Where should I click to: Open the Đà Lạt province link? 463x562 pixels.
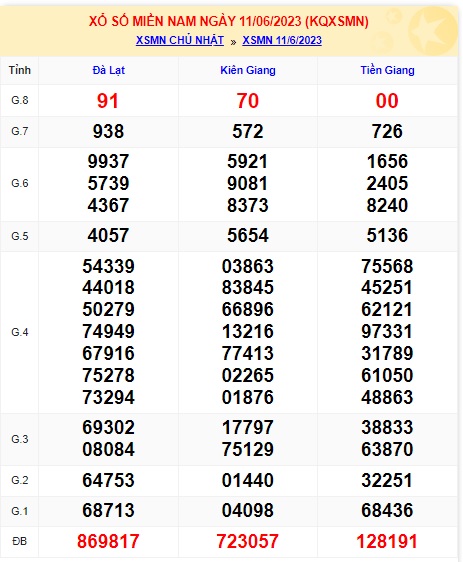point(109,70)
